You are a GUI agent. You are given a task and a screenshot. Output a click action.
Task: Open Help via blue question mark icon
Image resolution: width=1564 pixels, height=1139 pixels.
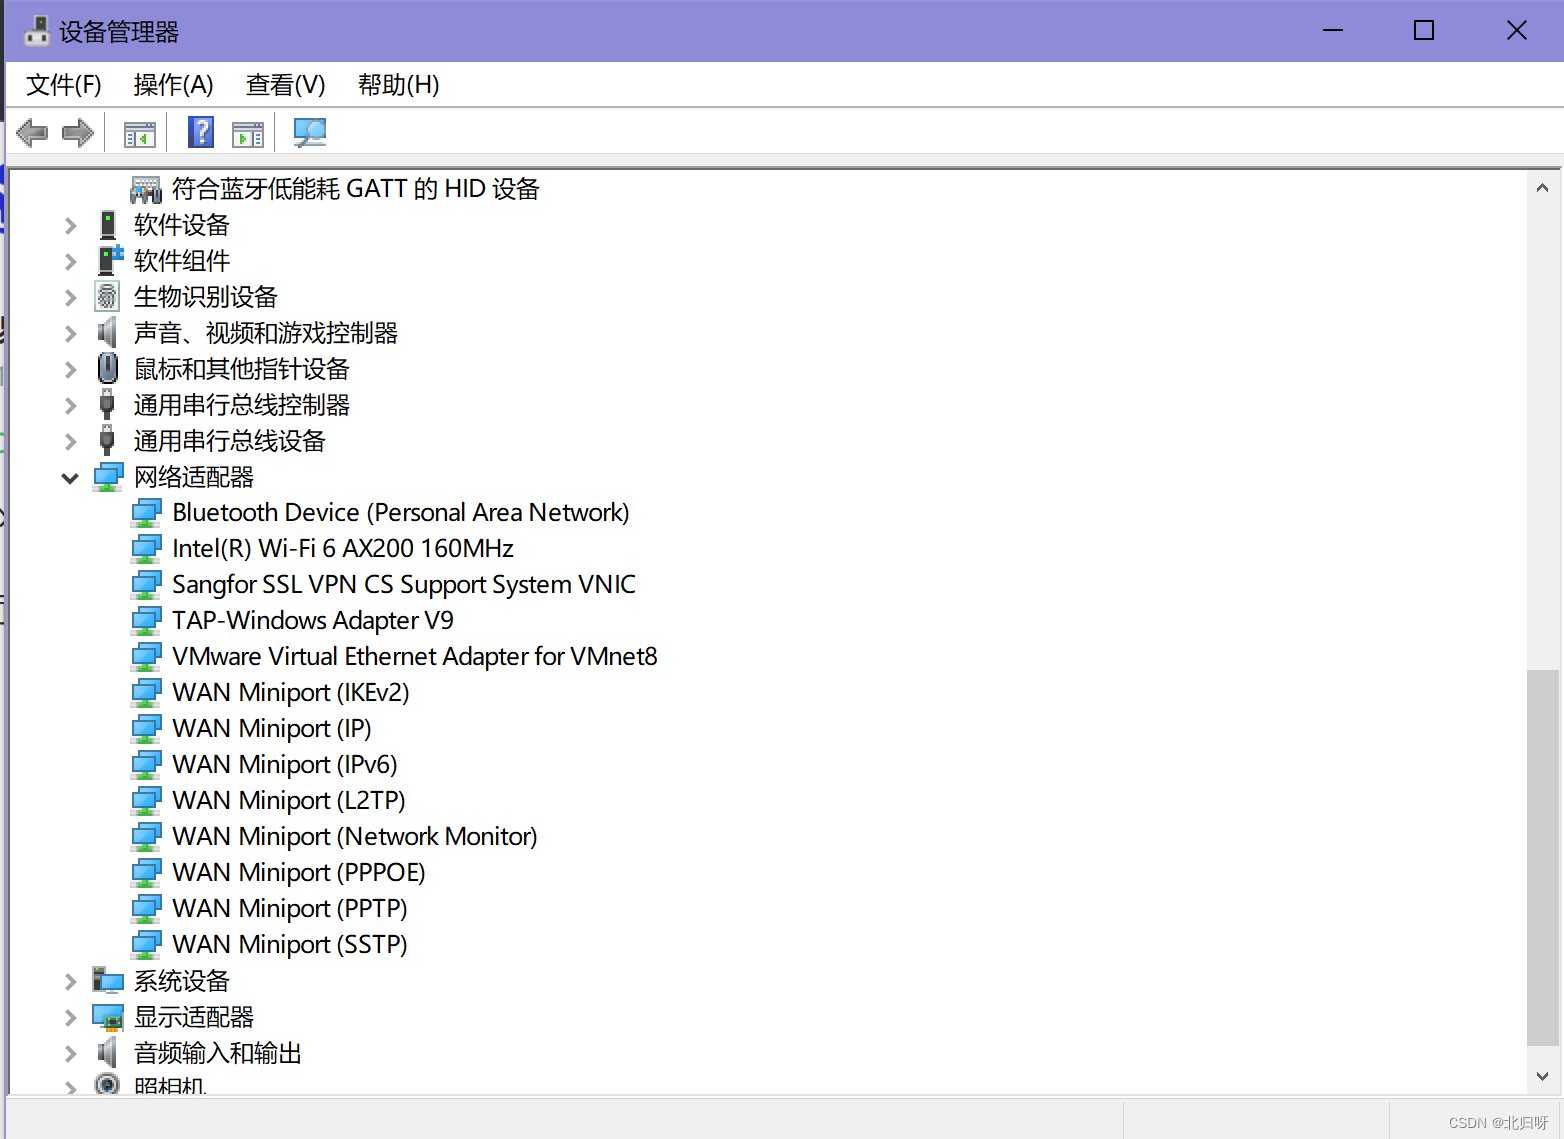[x=201, y=132]
